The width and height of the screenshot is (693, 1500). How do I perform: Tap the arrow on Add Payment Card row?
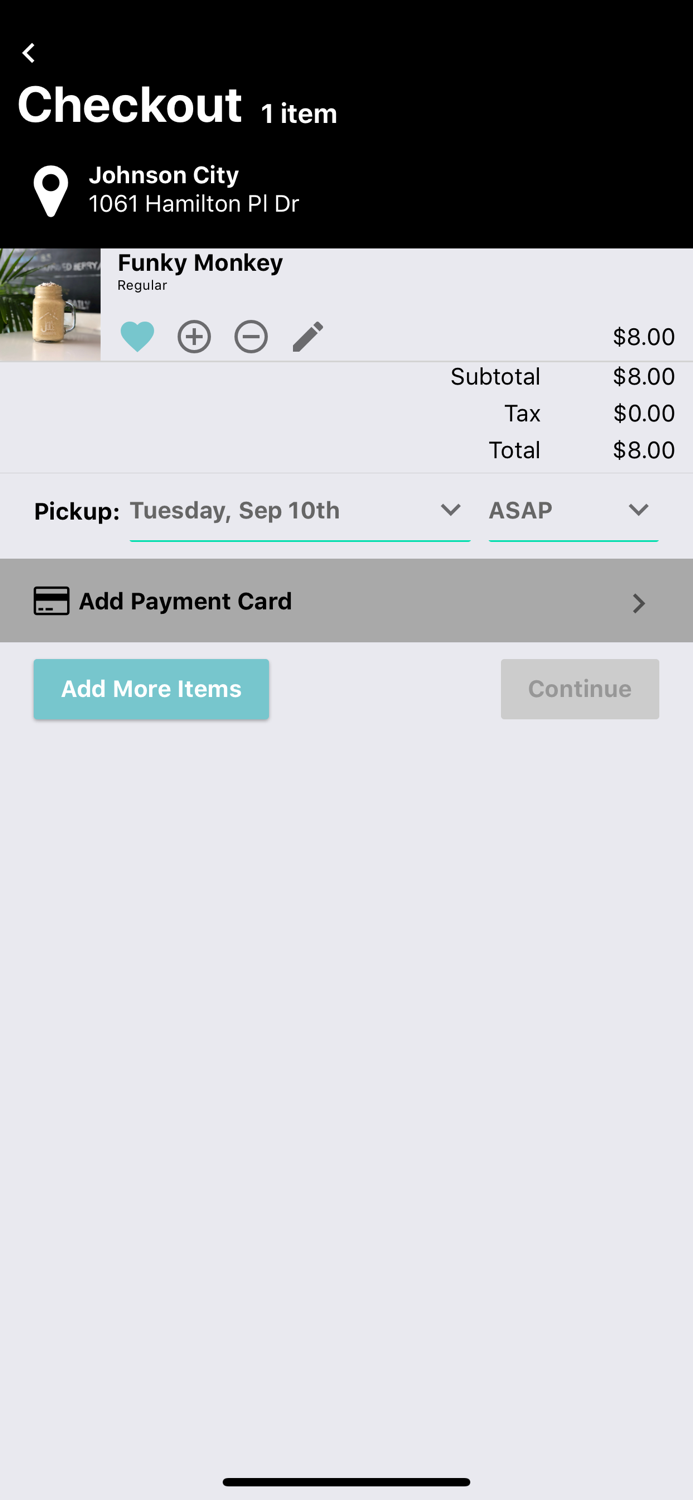click(x=639, y=603)
